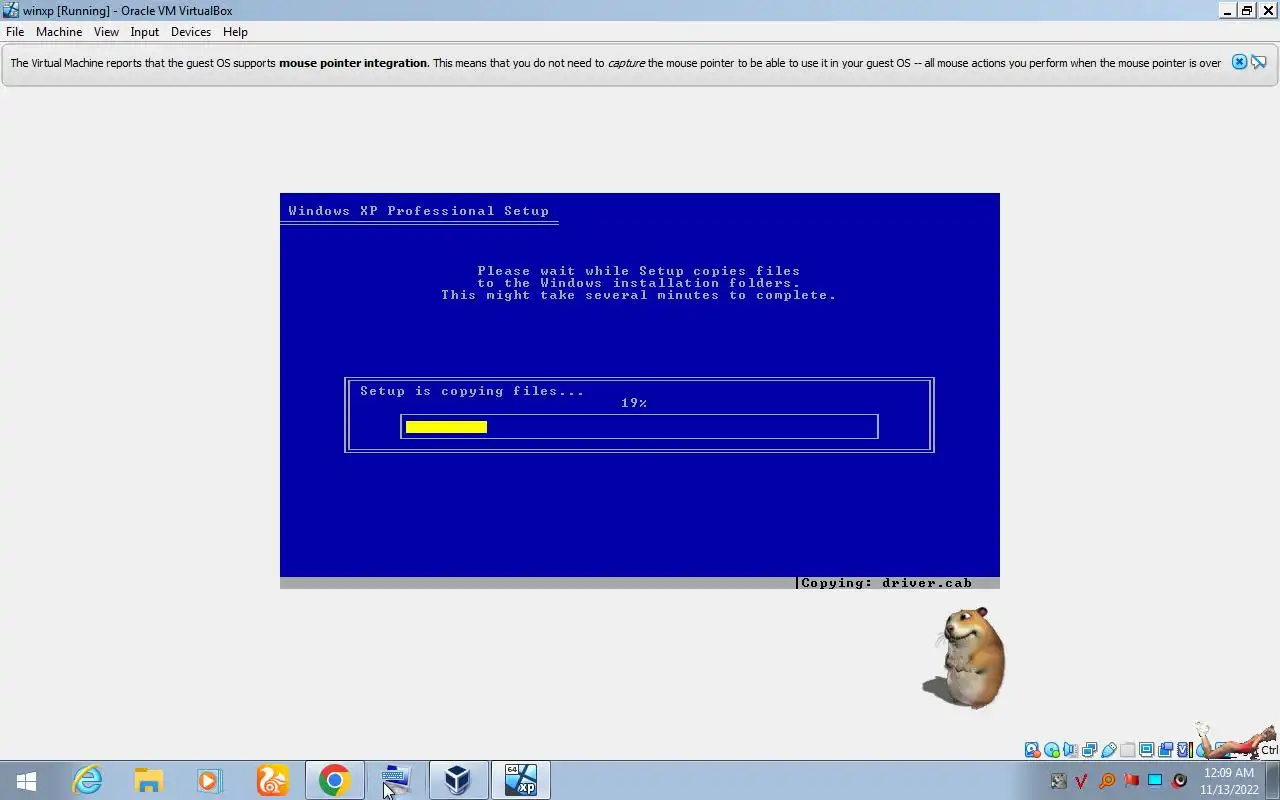Click the 'Setup is copying files...' text
The height and width of the screenshot is (800, 1280).
point(472,391)
